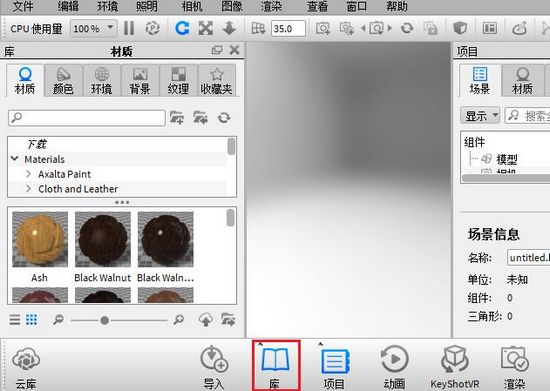
Task: Click the blue refresh arrow in toolbar
Action: click(x=182, y=28)
